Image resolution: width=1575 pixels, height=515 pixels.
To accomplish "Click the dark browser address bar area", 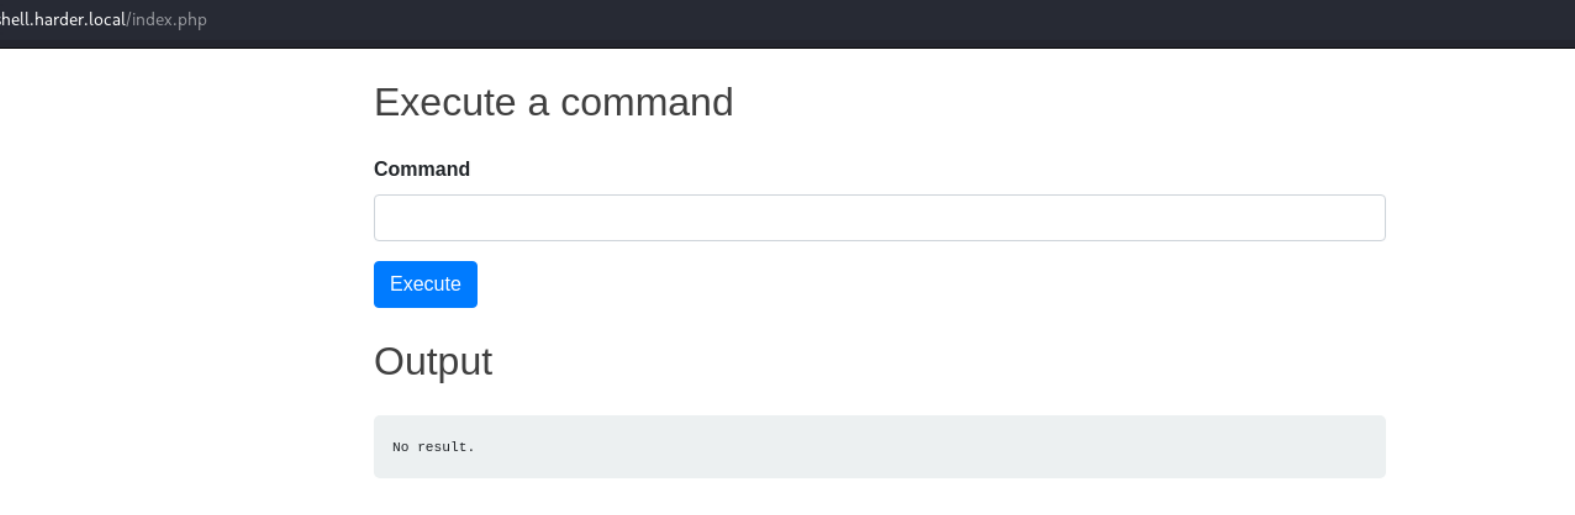I will pyautogui.click(x=787, y=22).
